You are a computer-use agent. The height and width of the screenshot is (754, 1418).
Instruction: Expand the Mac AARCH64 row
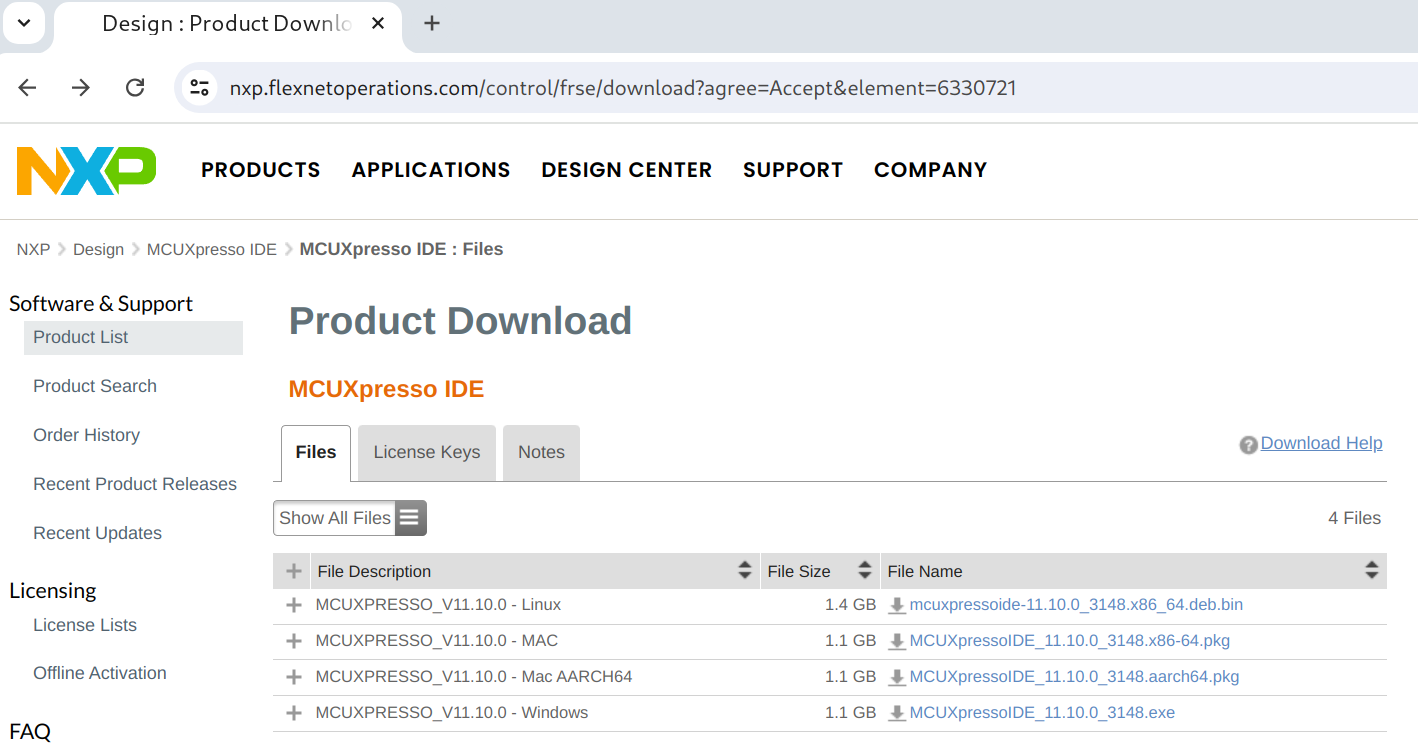(x=293, y=677)
